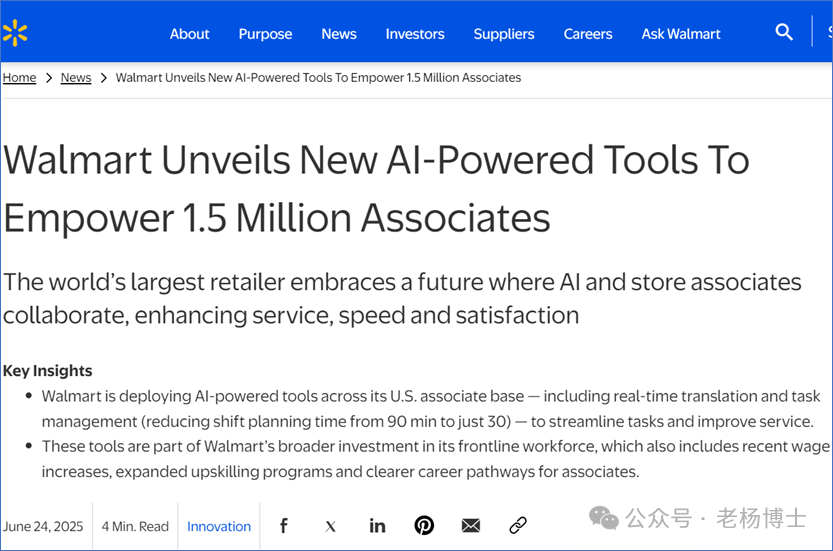The image size is (833, 551).
Task: Open the Innovation category link
Action: [219, 527]
